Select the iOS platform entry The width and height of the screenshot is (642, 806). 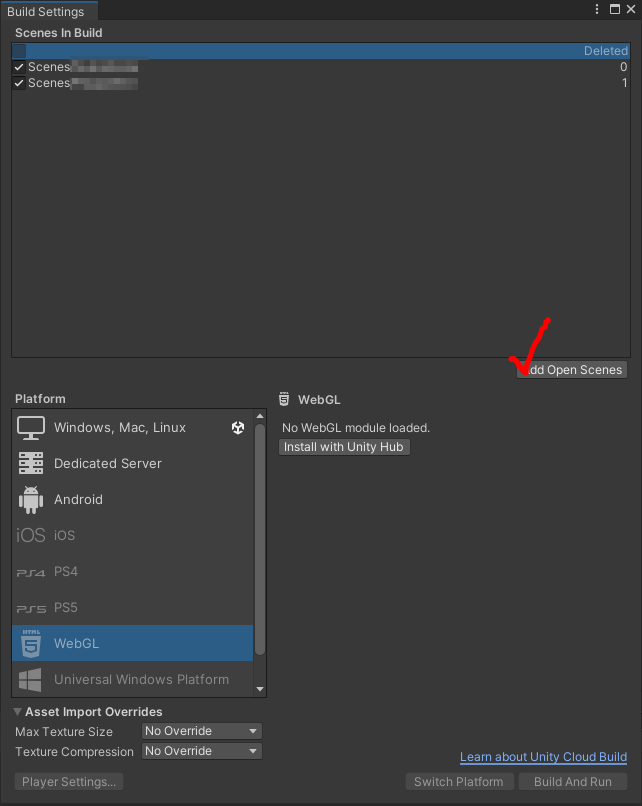133,535
